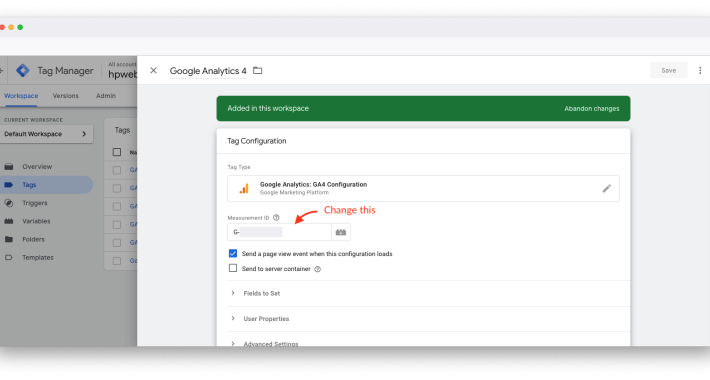Open Default Workspace selector

[46, 134]
